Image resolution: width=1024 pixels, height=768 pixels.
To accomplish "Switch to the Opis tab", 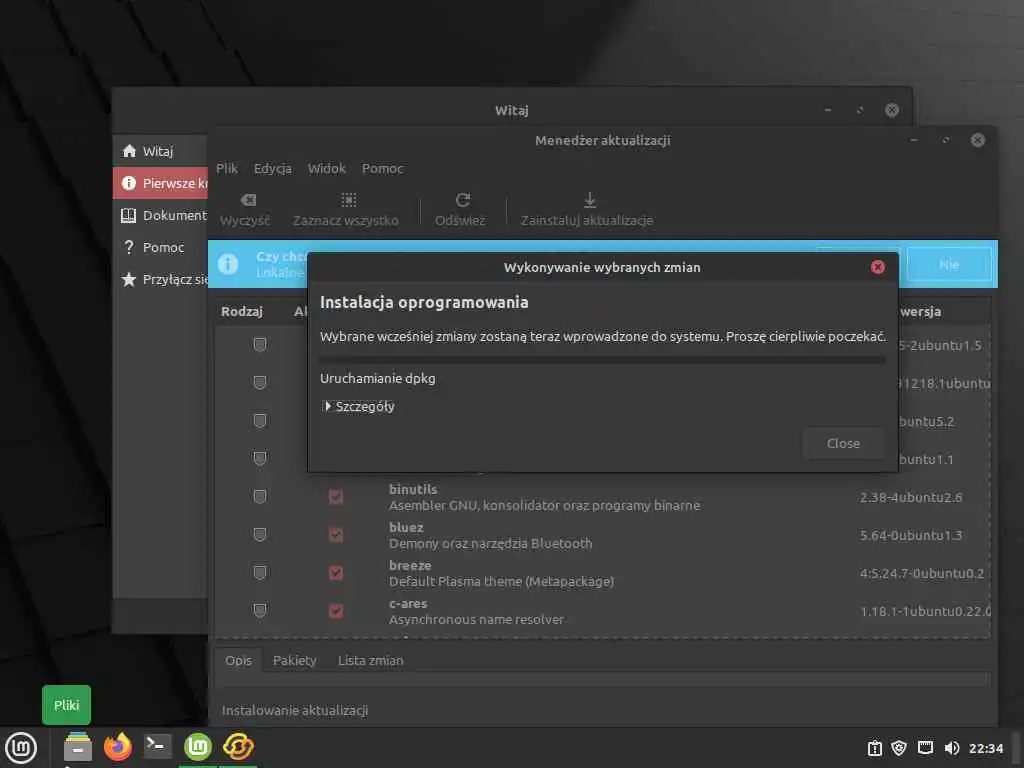I will [238, 660].
